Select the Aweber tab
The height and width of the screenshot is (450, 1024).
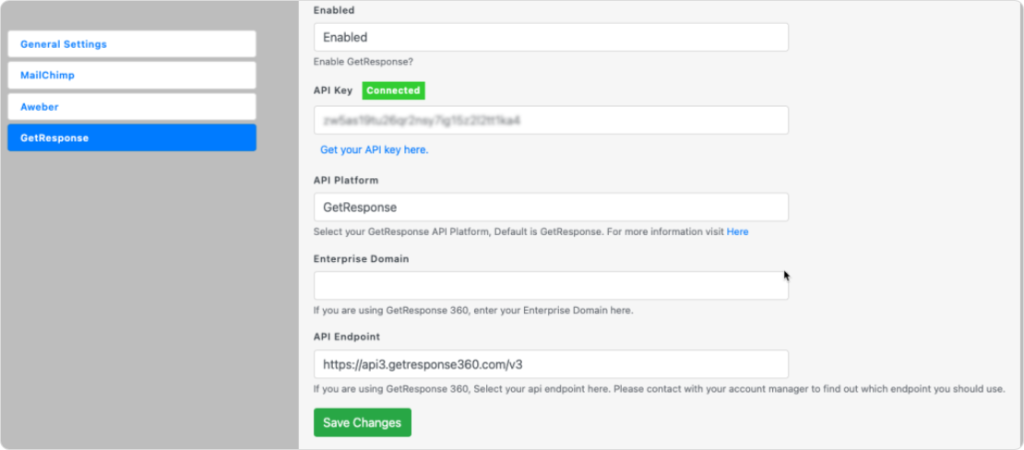tap(132, 106)
